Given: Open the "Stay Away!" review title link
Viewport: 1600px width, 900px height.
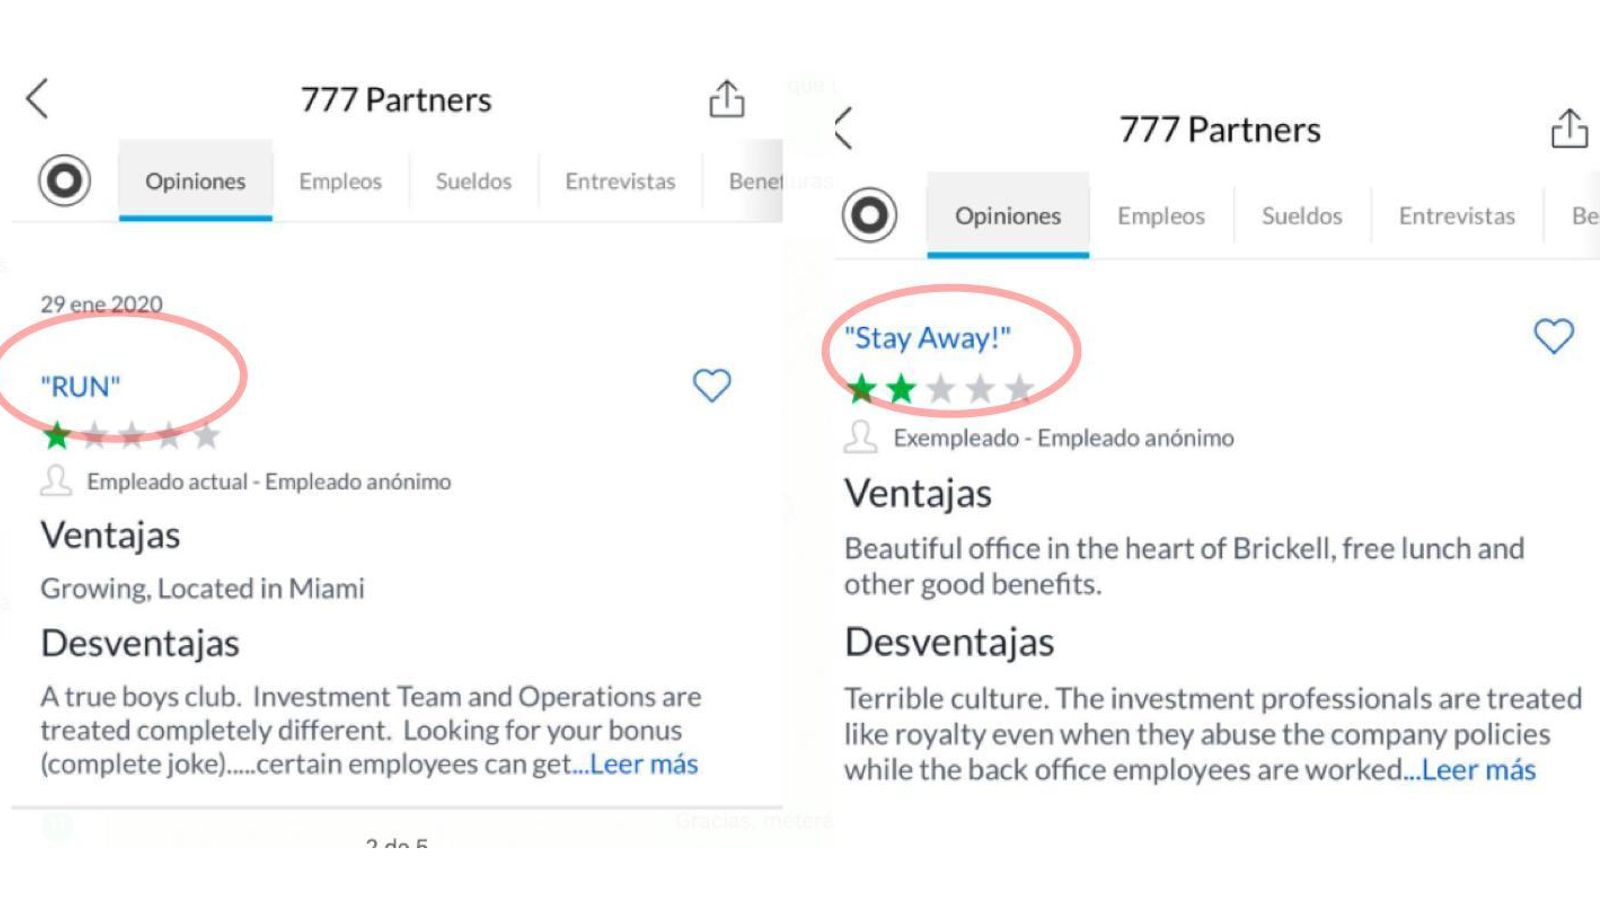Looking at the screenshot, I should tap(927, 338).
